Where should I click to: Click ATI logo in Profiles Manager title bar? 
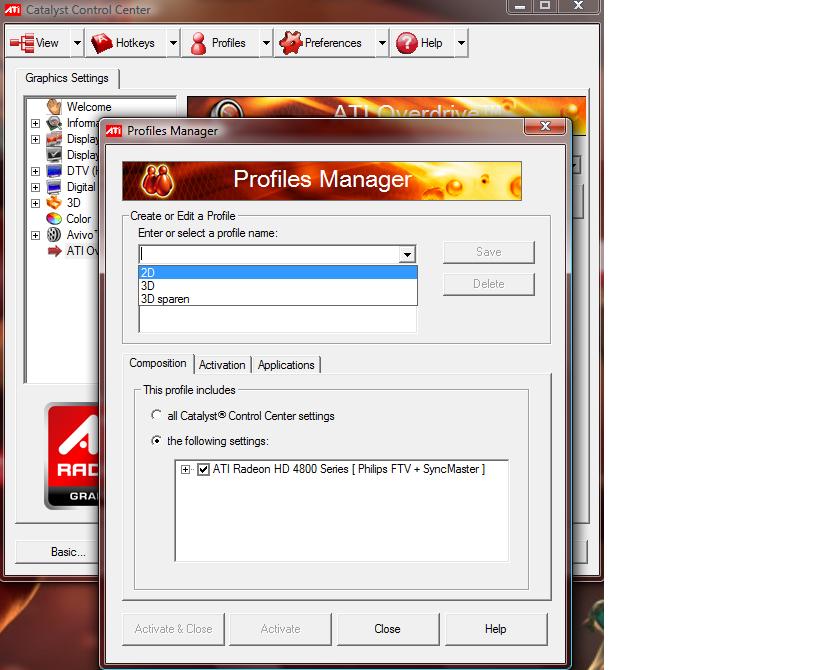click(114, 131)
